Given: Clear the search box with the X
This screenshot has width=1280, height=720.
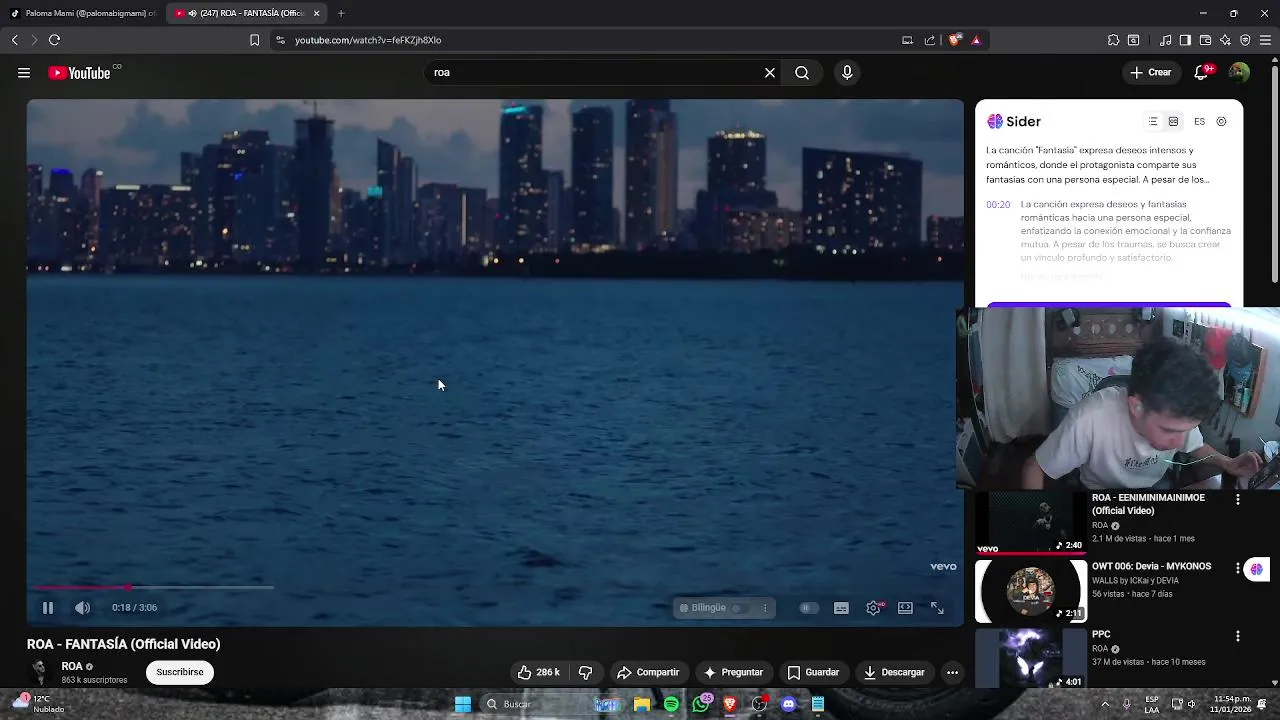Looking at the screenshot, I should point(770,73).
